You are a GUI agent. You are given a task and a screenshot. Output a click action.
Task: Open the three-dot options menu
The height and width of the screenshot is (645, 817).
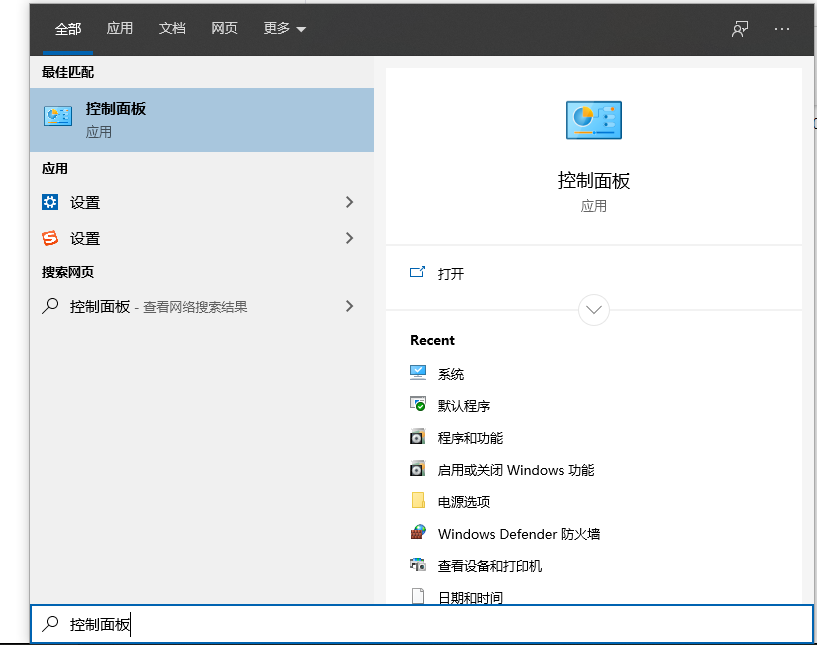pyautogui.click(x=782, y=29)
